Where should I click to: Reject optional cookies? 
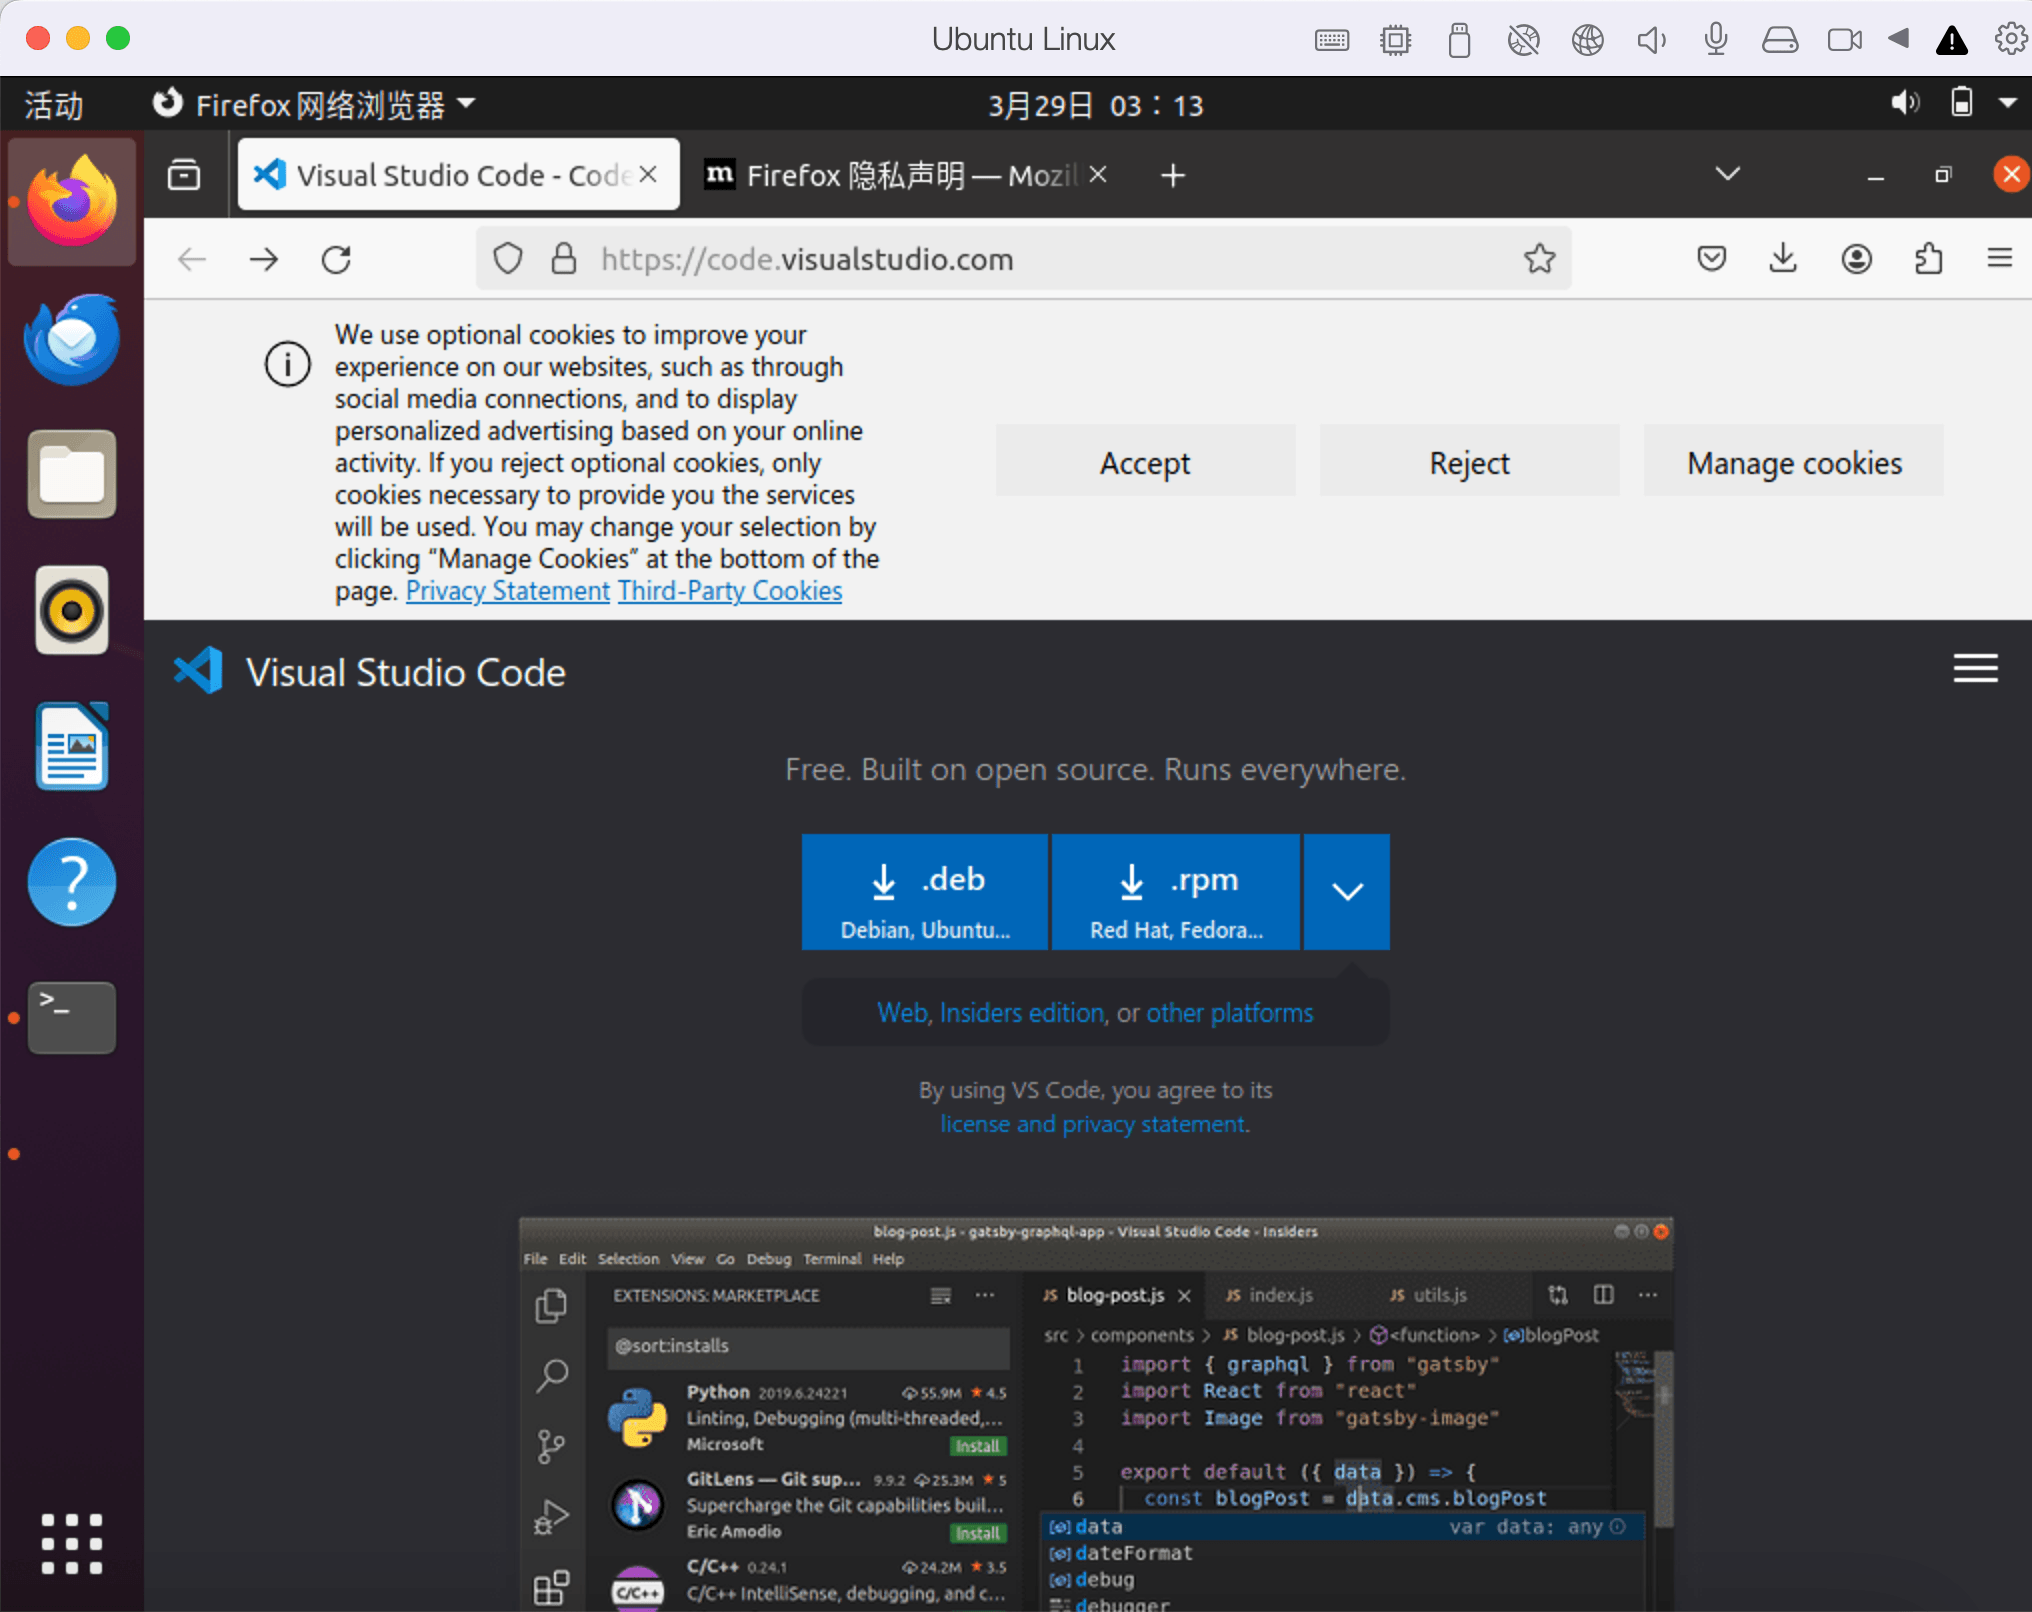click(1468, 463)
